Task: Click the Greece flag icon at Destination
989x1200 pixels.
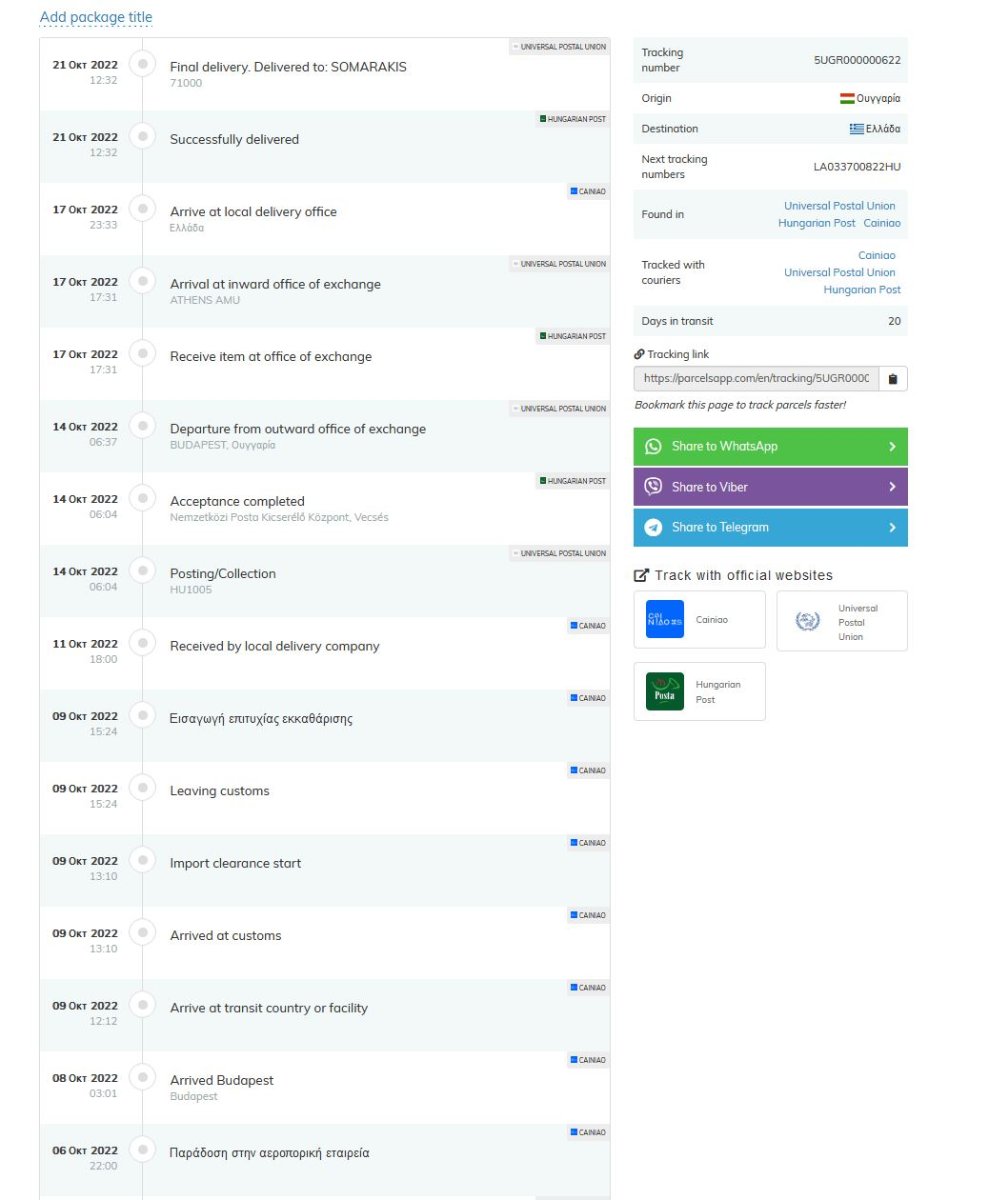Action: tap(857, 129)
